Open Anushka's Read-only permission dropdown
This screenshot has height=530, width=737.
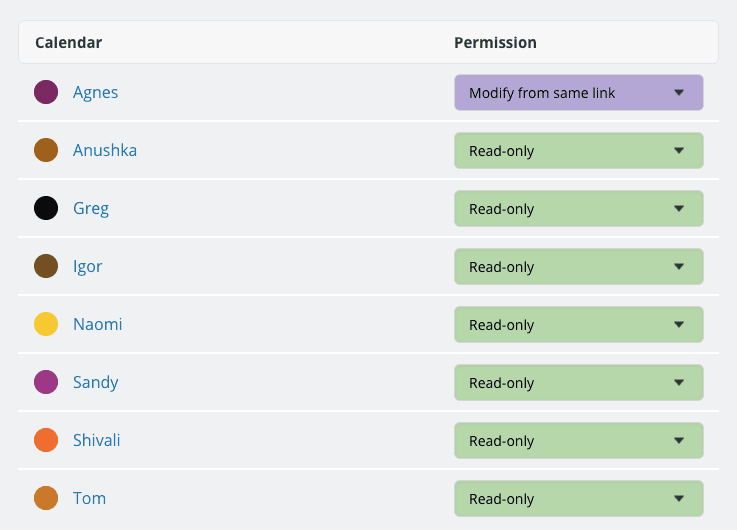[578, 151]
